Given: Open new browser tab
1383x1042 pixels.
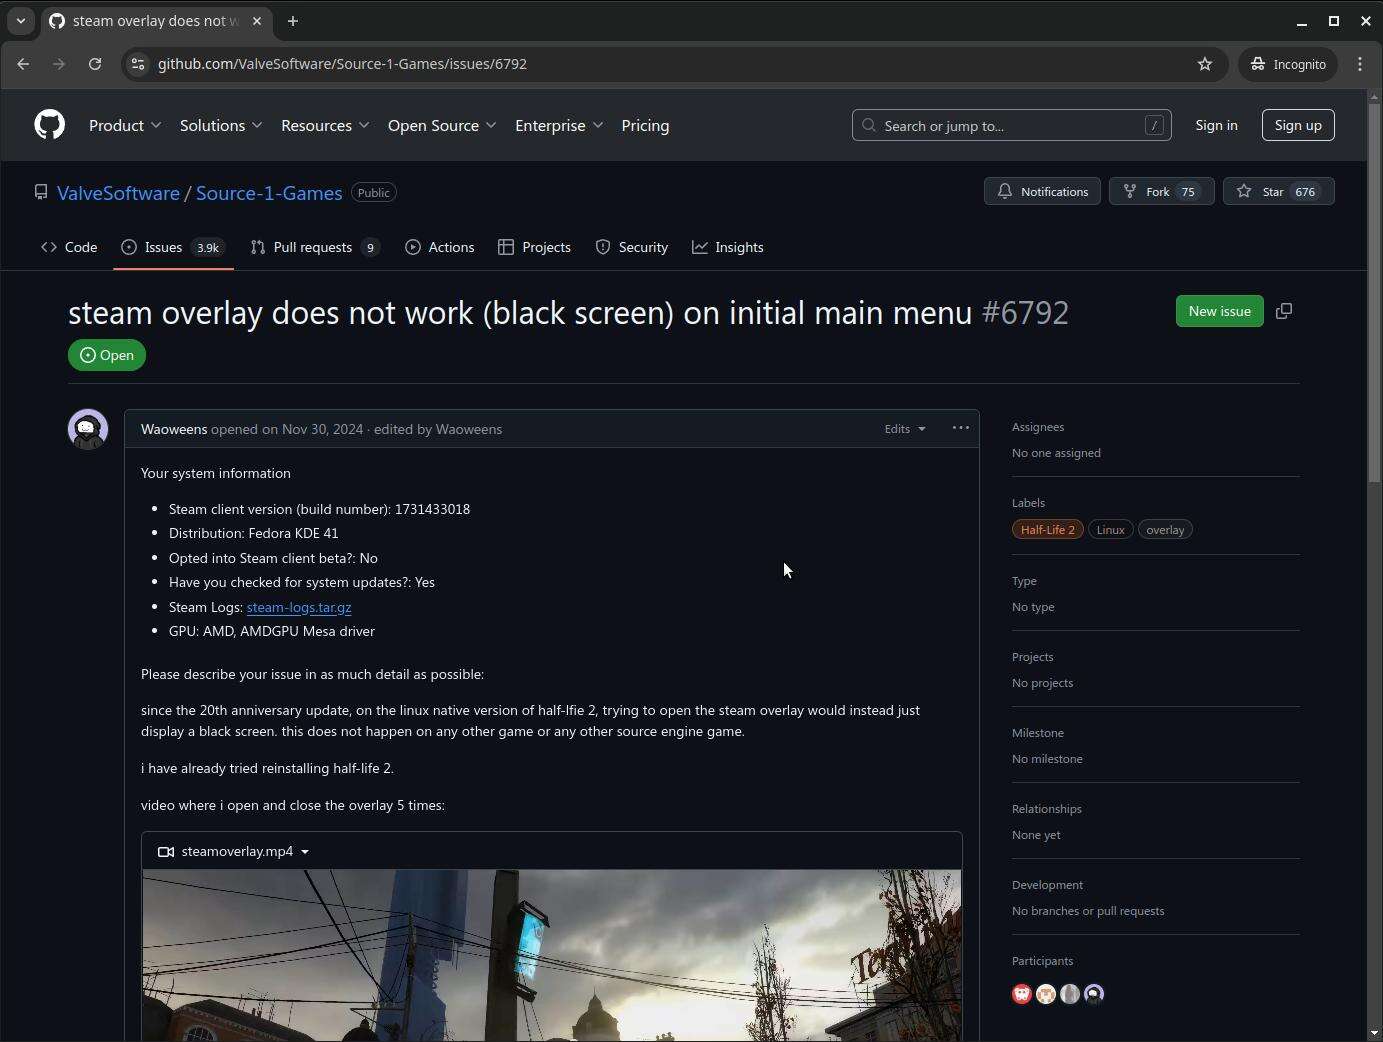Looking at the screenshot, I should click(293, 21).
